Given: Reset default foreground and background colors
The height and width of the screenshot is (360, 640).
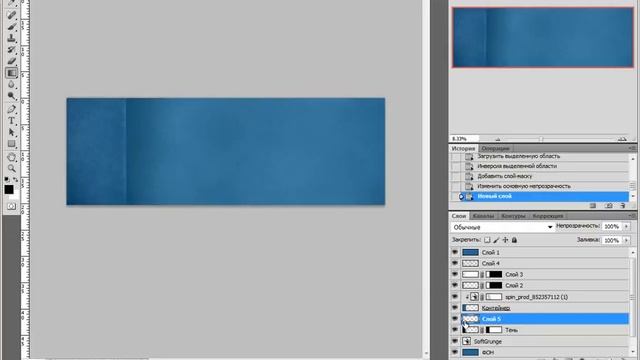Looking at the screenshot, I should [x=7, y=179].
